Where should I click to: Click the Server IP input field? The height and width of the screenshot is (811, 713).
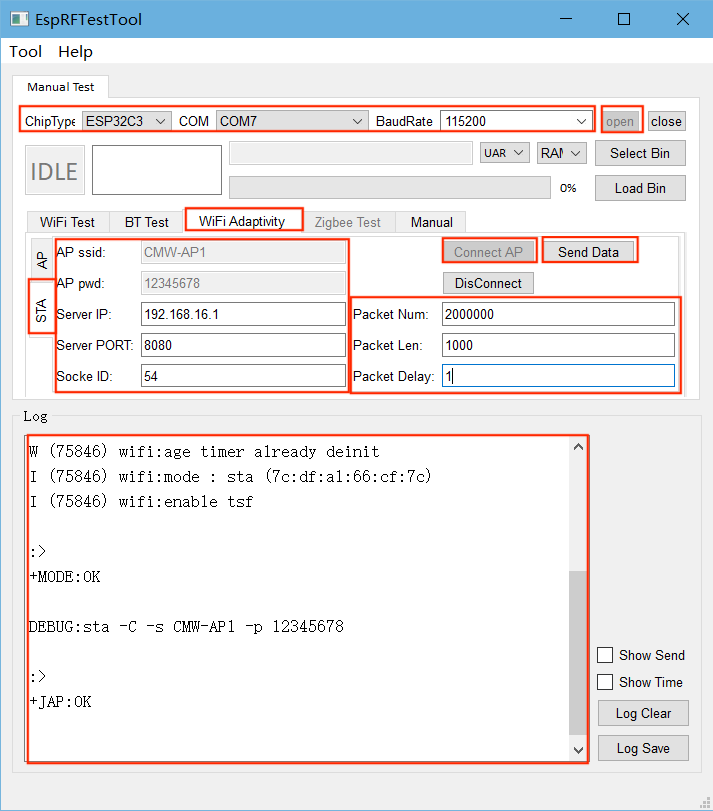coord(243,314)
